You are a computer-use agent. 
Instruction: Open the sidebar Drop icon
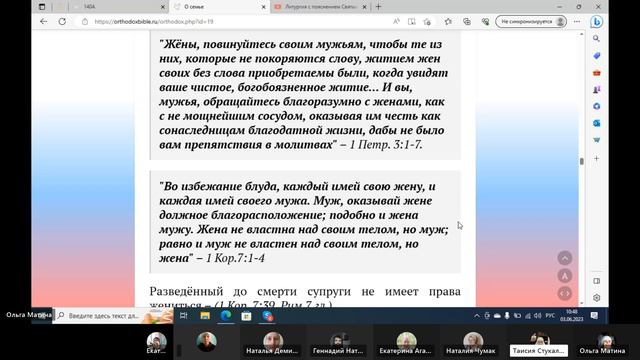coord(596,140)
